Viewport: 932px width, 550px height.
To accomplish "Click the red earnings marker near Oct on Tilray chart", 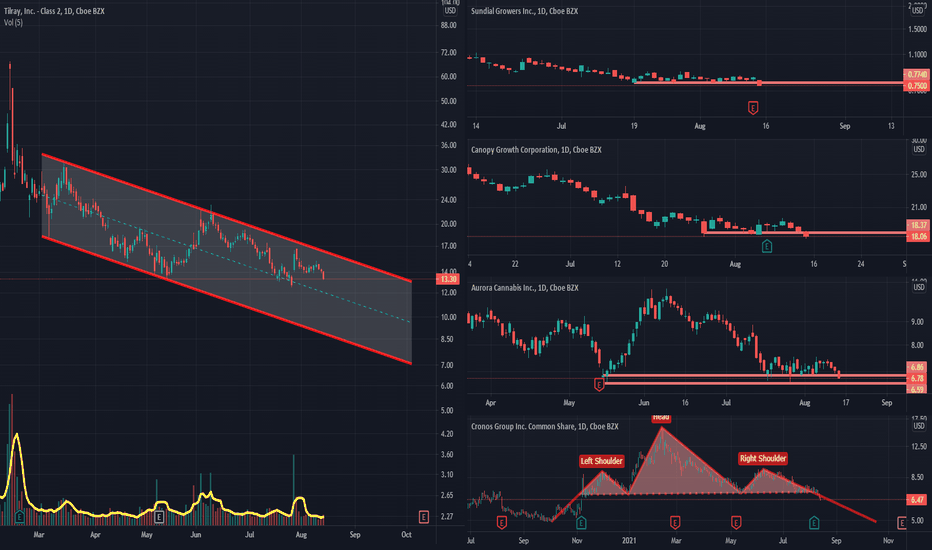I will [424, 517].
